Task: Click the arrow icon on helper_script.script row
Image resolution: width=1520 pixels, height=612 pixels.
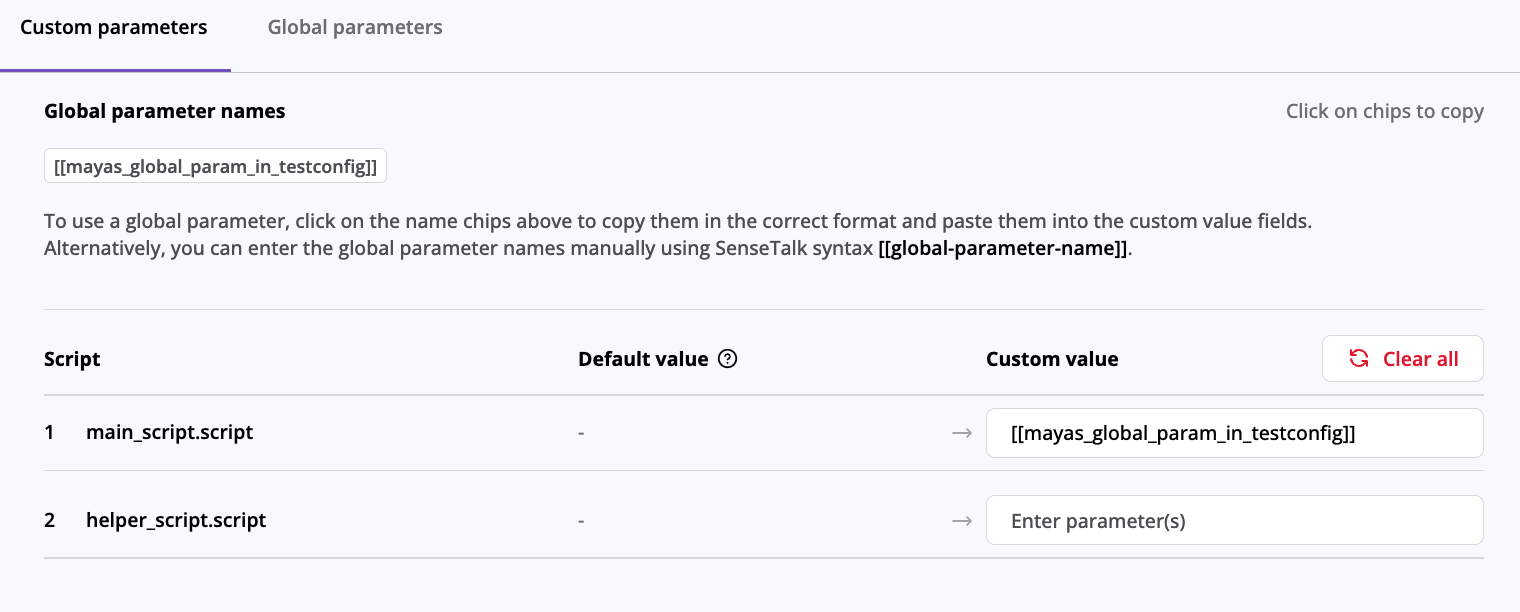Action: click(x=962, y=520)
